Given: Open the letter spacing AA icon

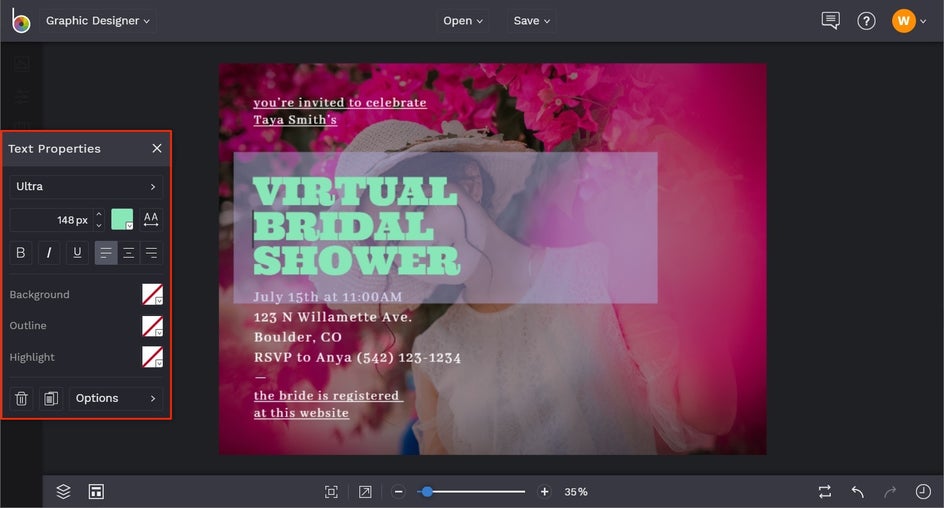Looking at the screenshot, I should [151, 220].
